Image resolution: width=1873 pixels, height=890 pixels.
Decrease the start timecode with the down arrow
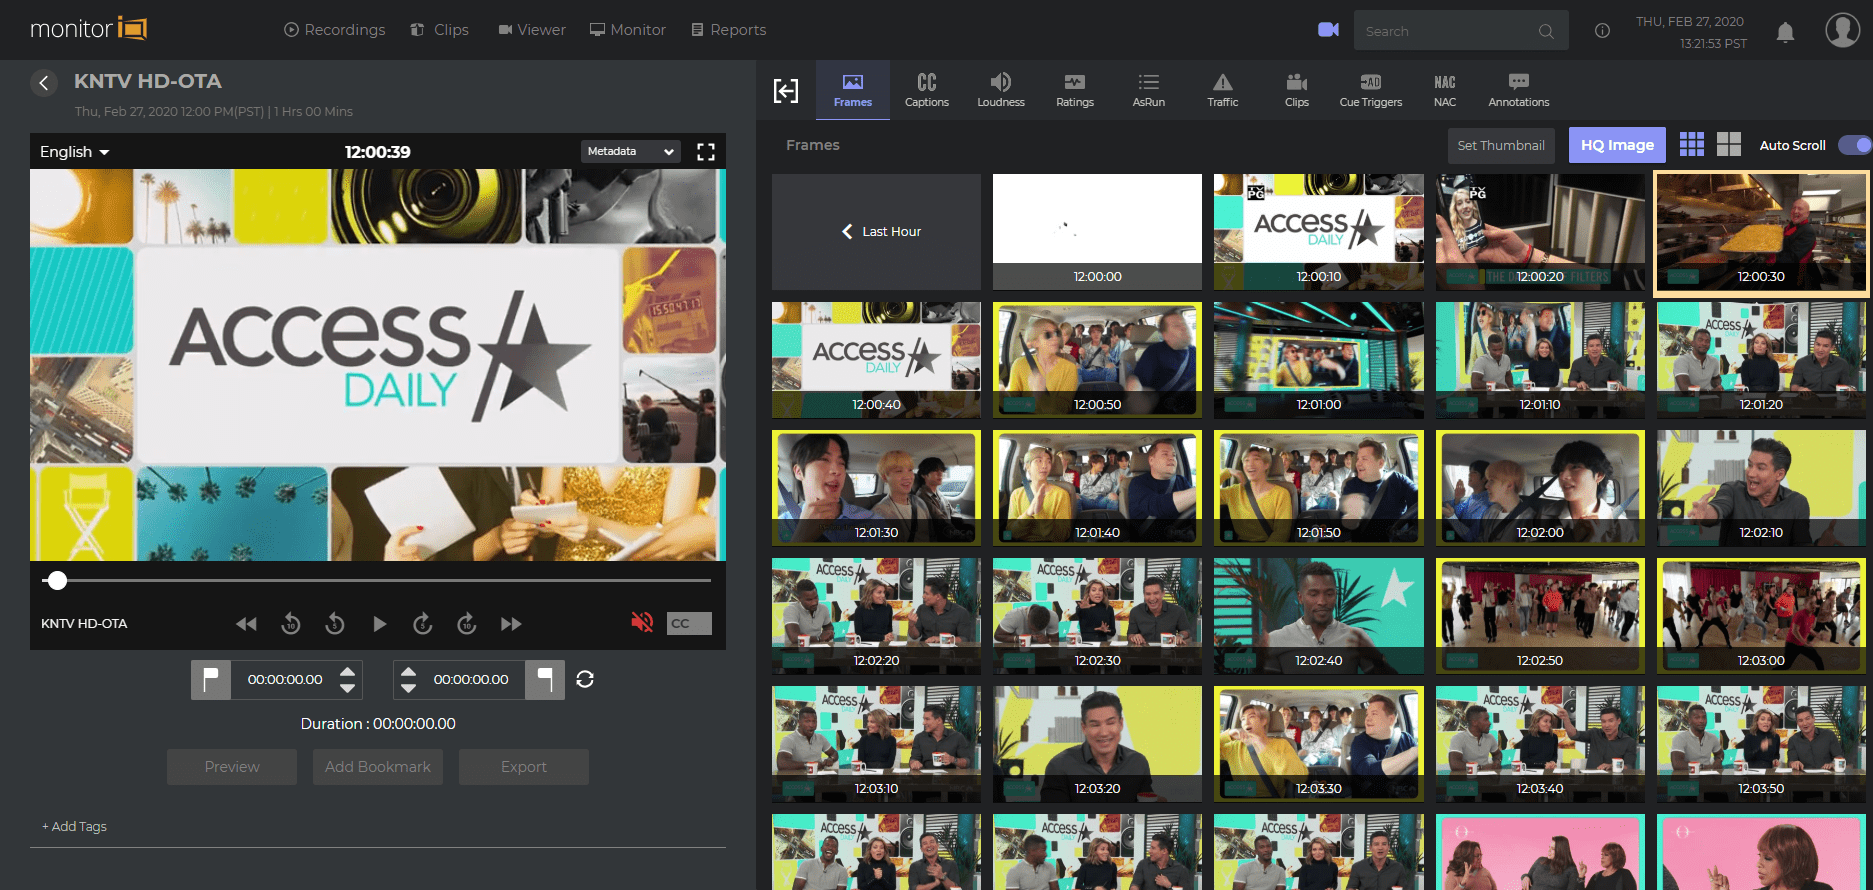(347, 688)
